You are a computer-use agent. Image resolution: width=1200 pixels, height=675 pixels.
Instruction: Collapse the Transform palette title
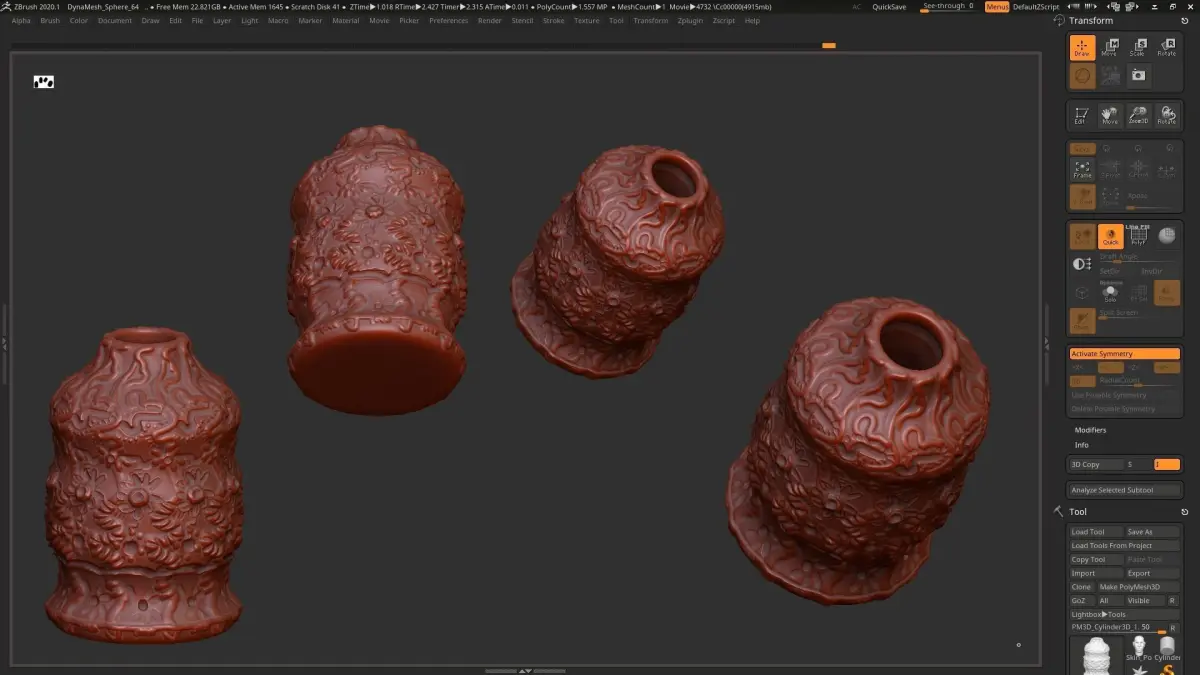pos(1091,20)
